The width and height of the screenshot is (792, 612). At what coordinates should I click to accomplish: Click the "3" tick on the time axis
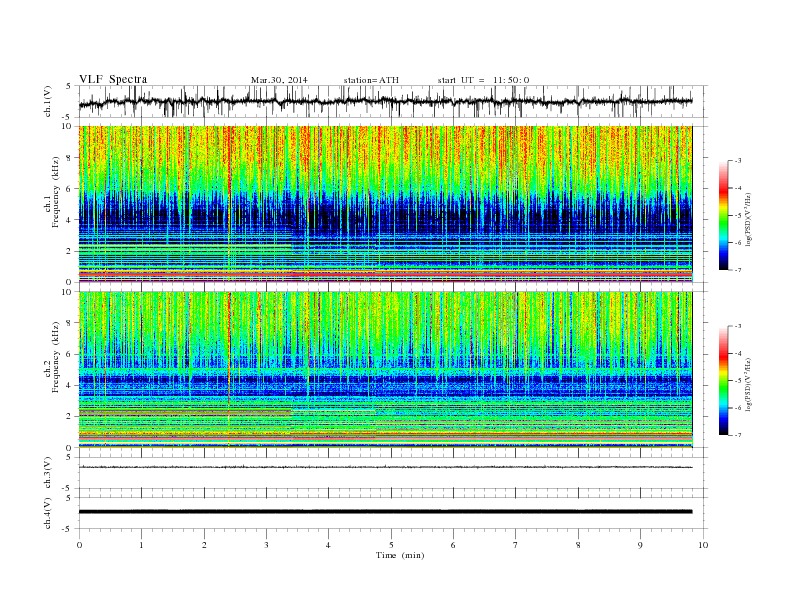tap(266, 545)
